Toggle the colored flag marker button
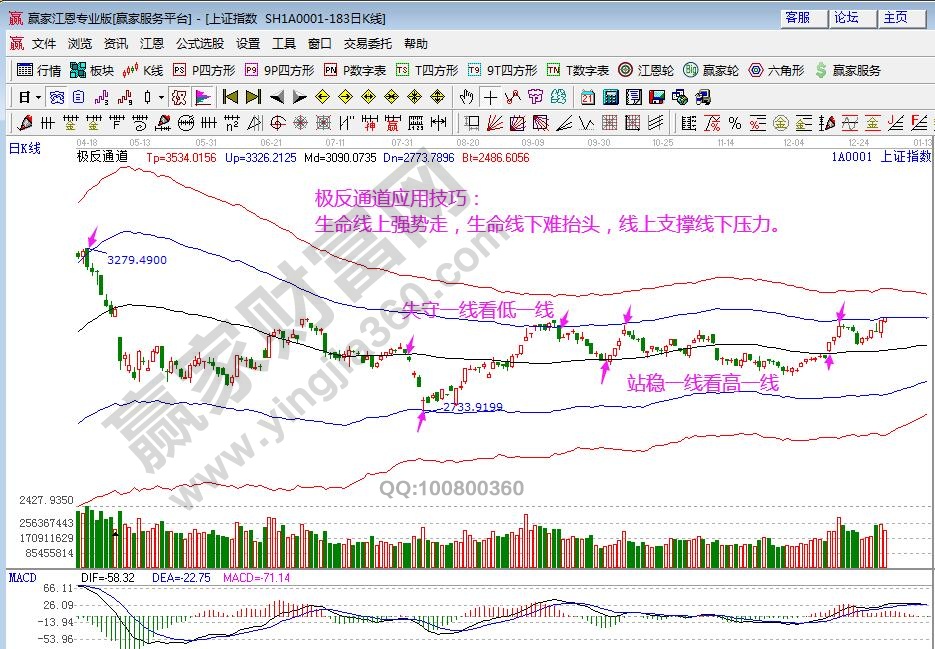935x649 pixels. tap(202, 97)
